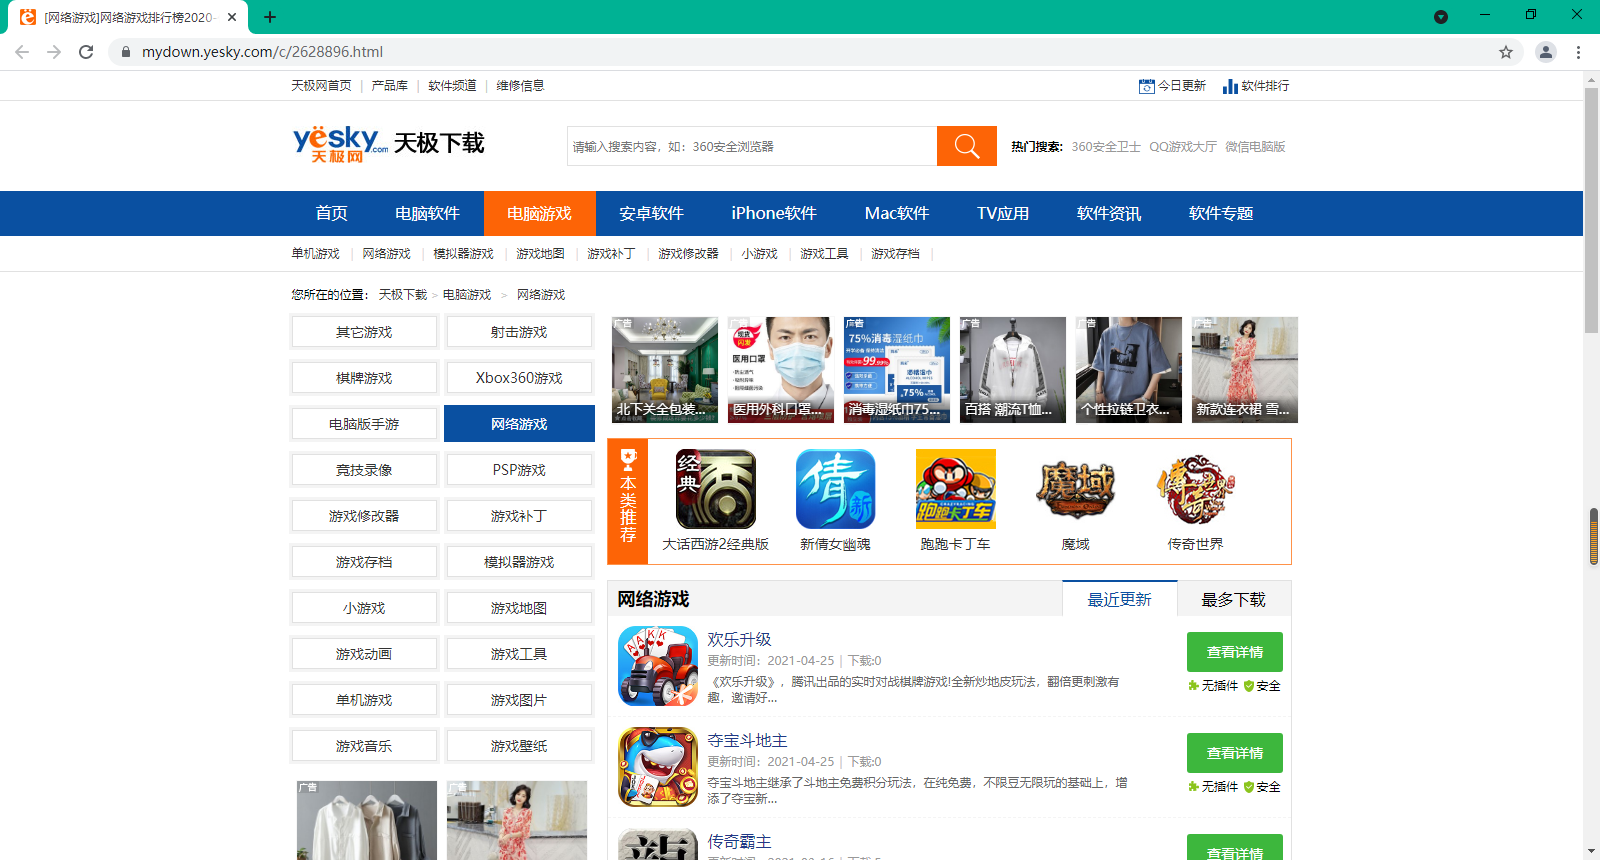1600x860 pixels.
Task: Open 游戏地图 sub-navigation link
Action: click(x=540, y=254)
